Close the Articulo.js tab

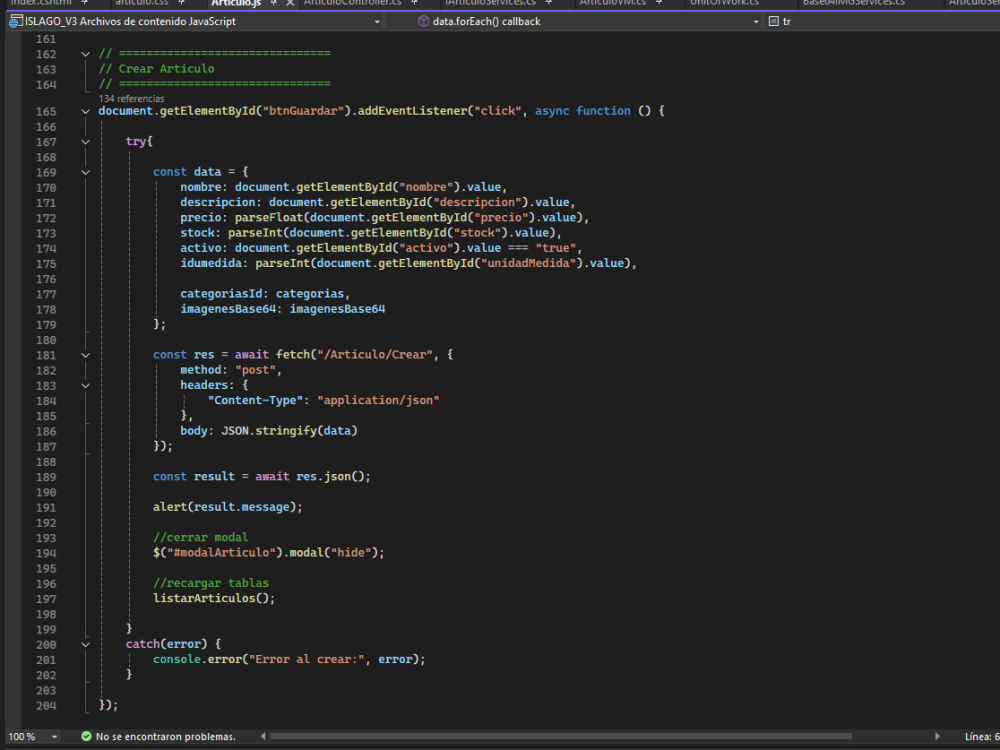pos(290,3)
